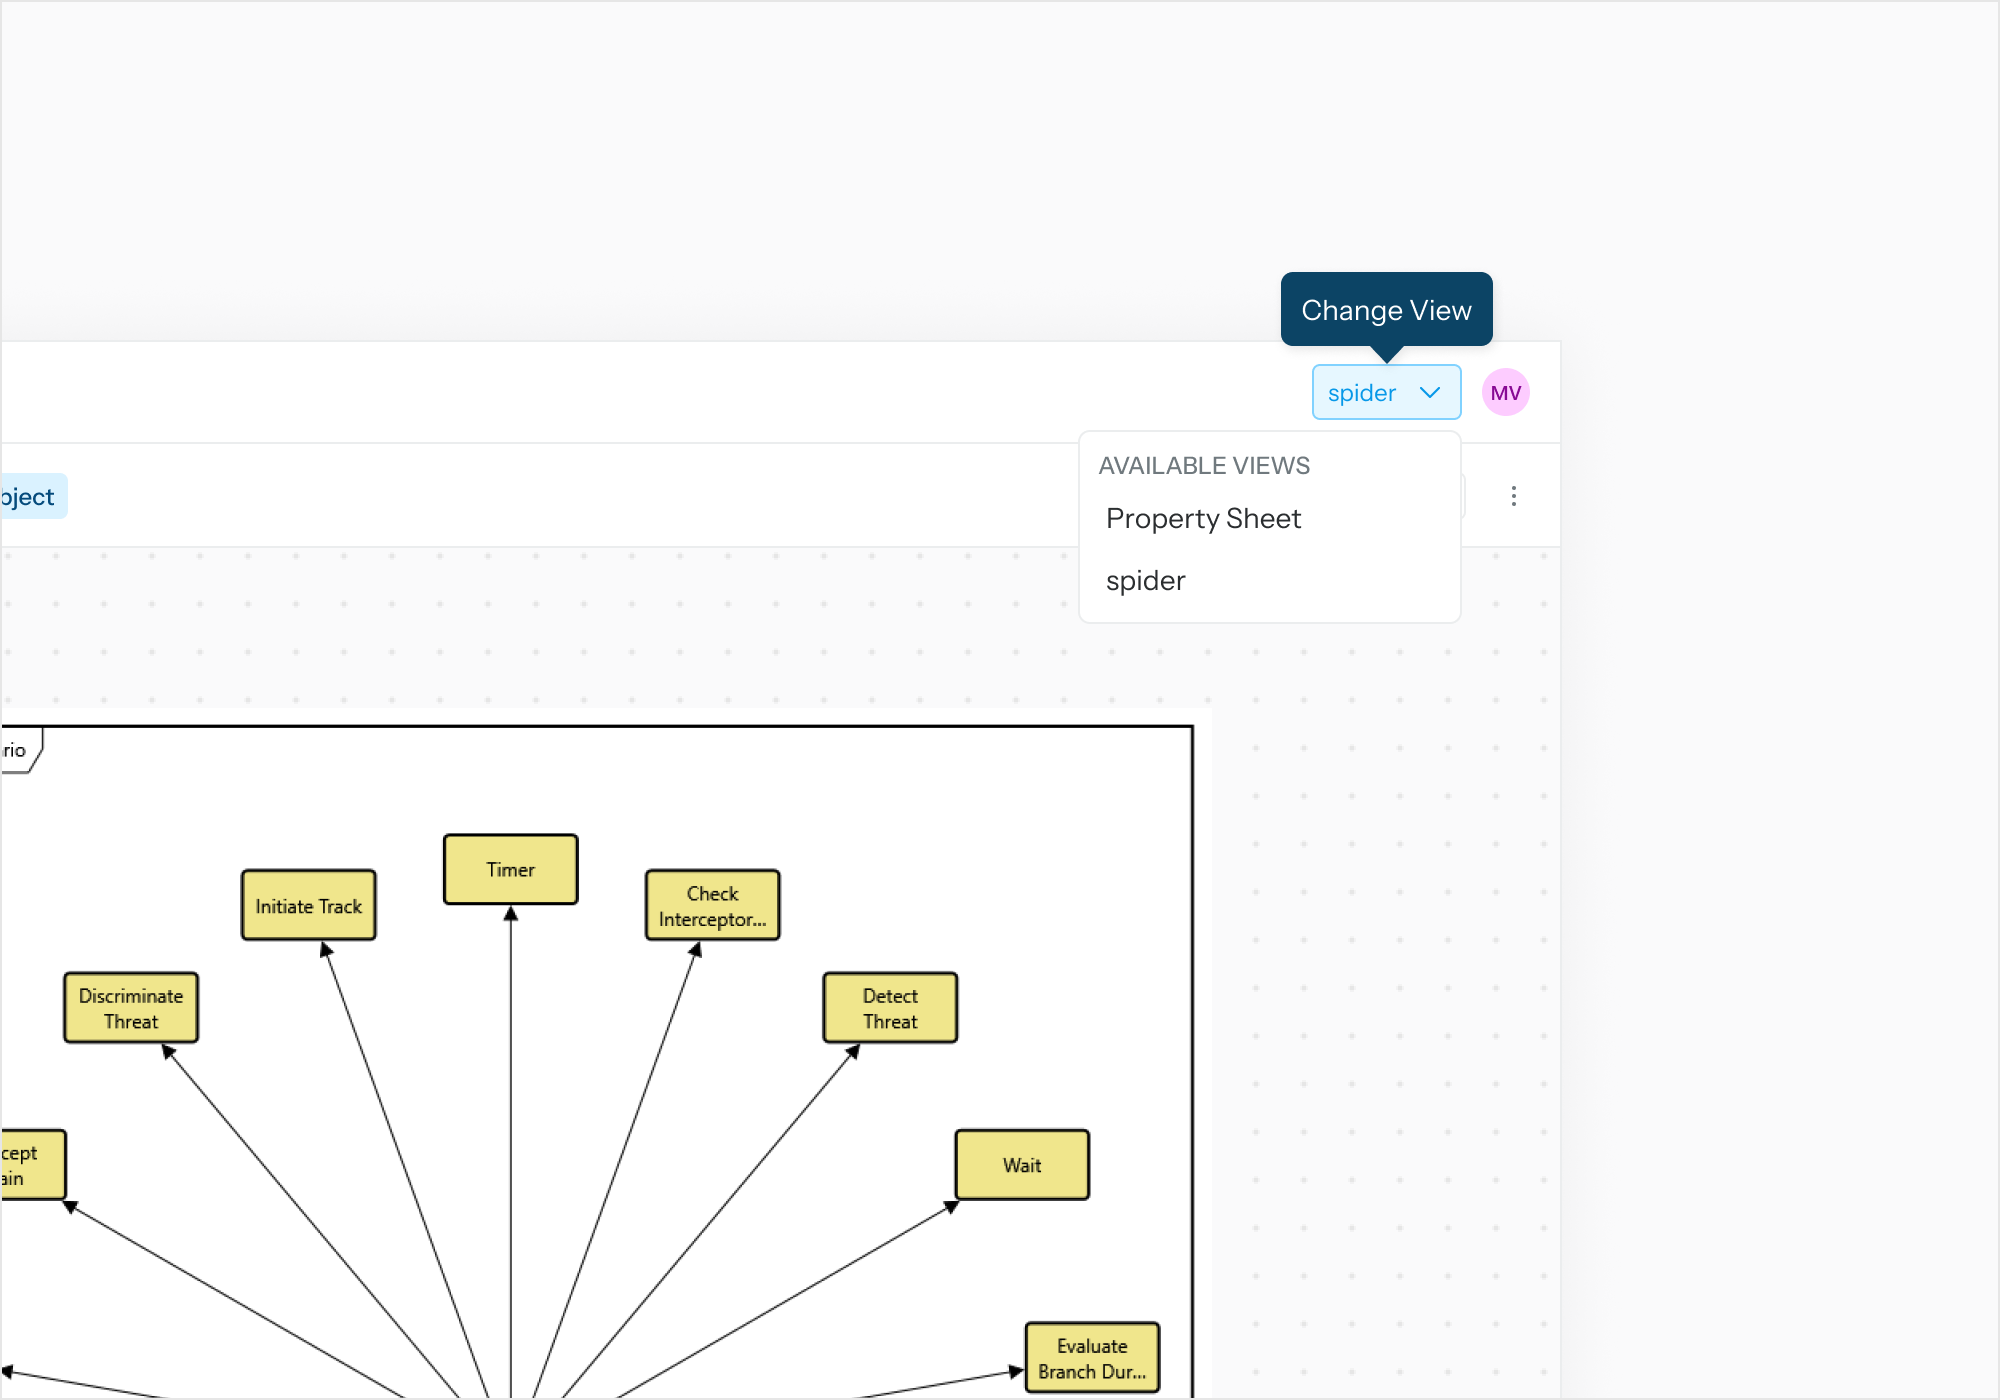Click the partially visible Project tag
This screenshot has width=2000, height=1400.
pos(30,497)
